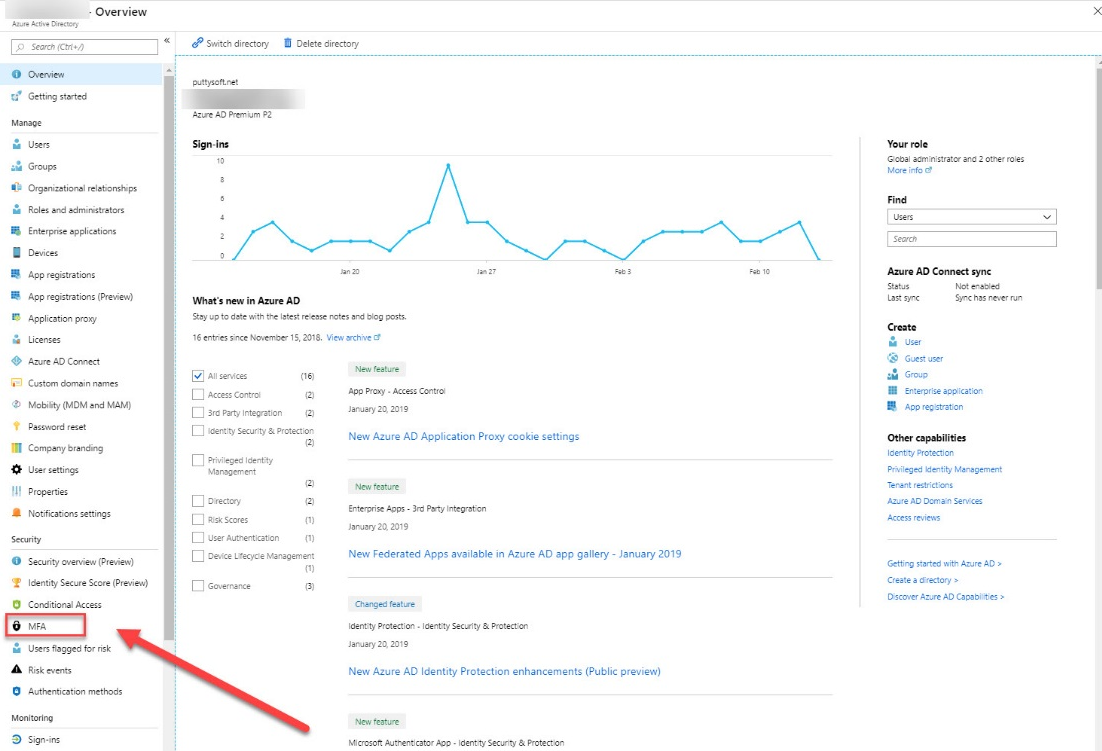Check the User Authentication checkbox
The height and width of the screenshot is (751, 1102).
(x=198, y=538)
